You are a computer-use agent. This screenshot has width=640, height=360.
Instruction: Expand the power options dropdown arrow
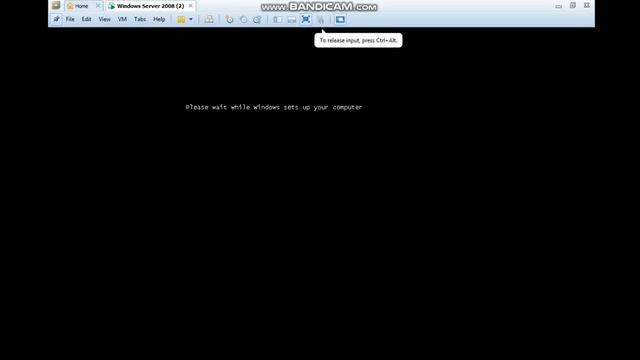tap(191, 19)
